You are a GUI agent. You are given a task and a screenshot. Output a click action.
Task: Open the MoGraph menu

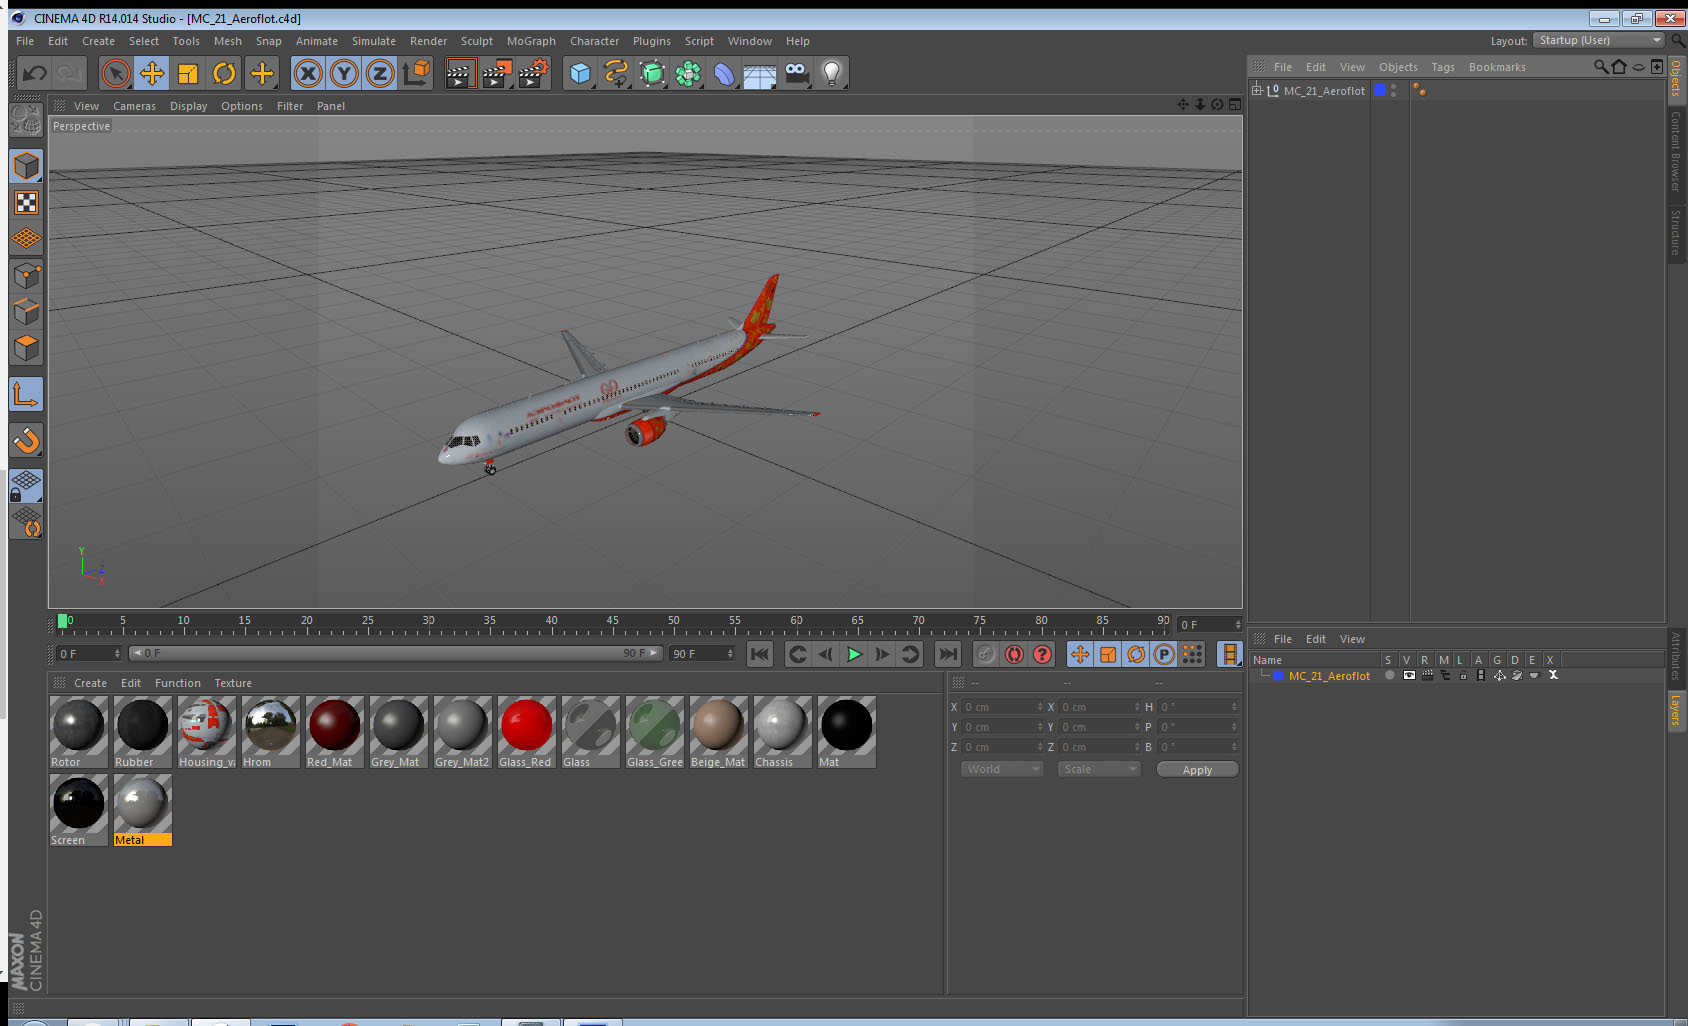click(x=531, y=41)
